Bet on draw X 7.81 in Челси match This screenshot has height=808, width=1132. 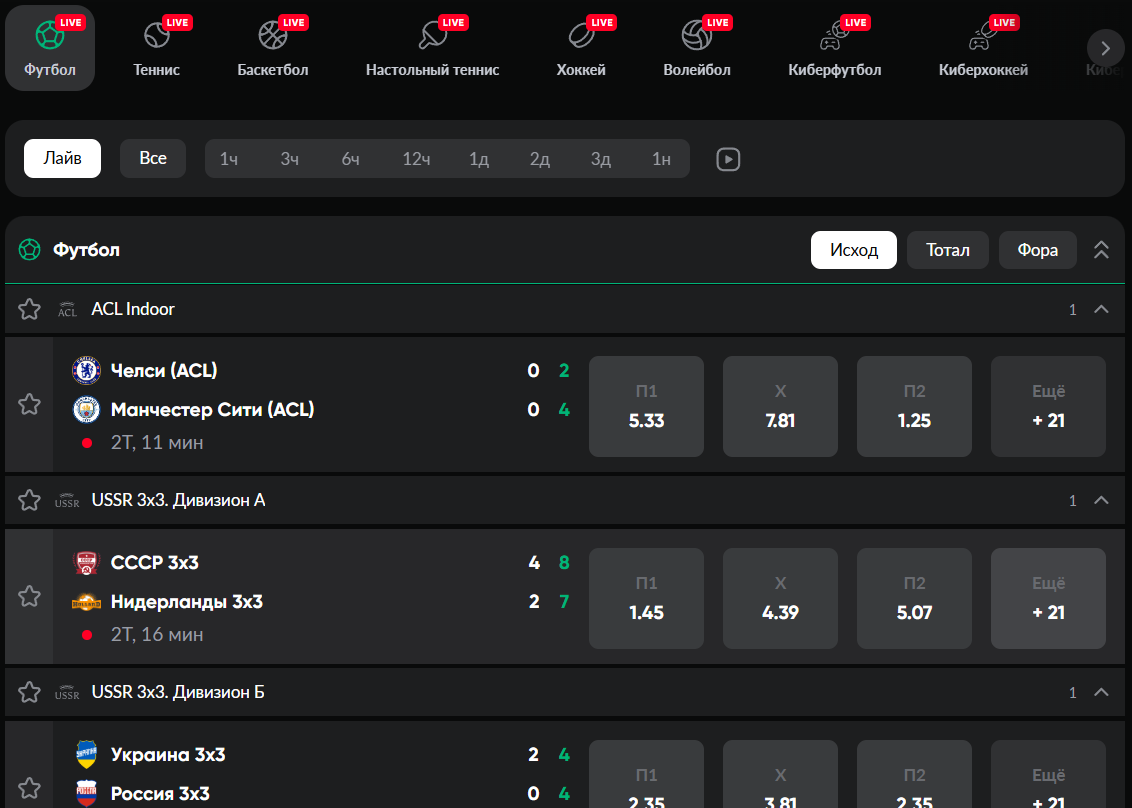pos(780,407)
